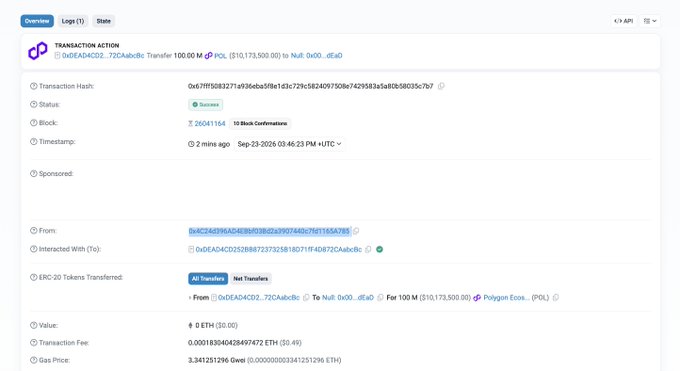Expand the timestamp +UTC format dropdown
The height and width of the screenshot is (371, 680).
(289, 144)
